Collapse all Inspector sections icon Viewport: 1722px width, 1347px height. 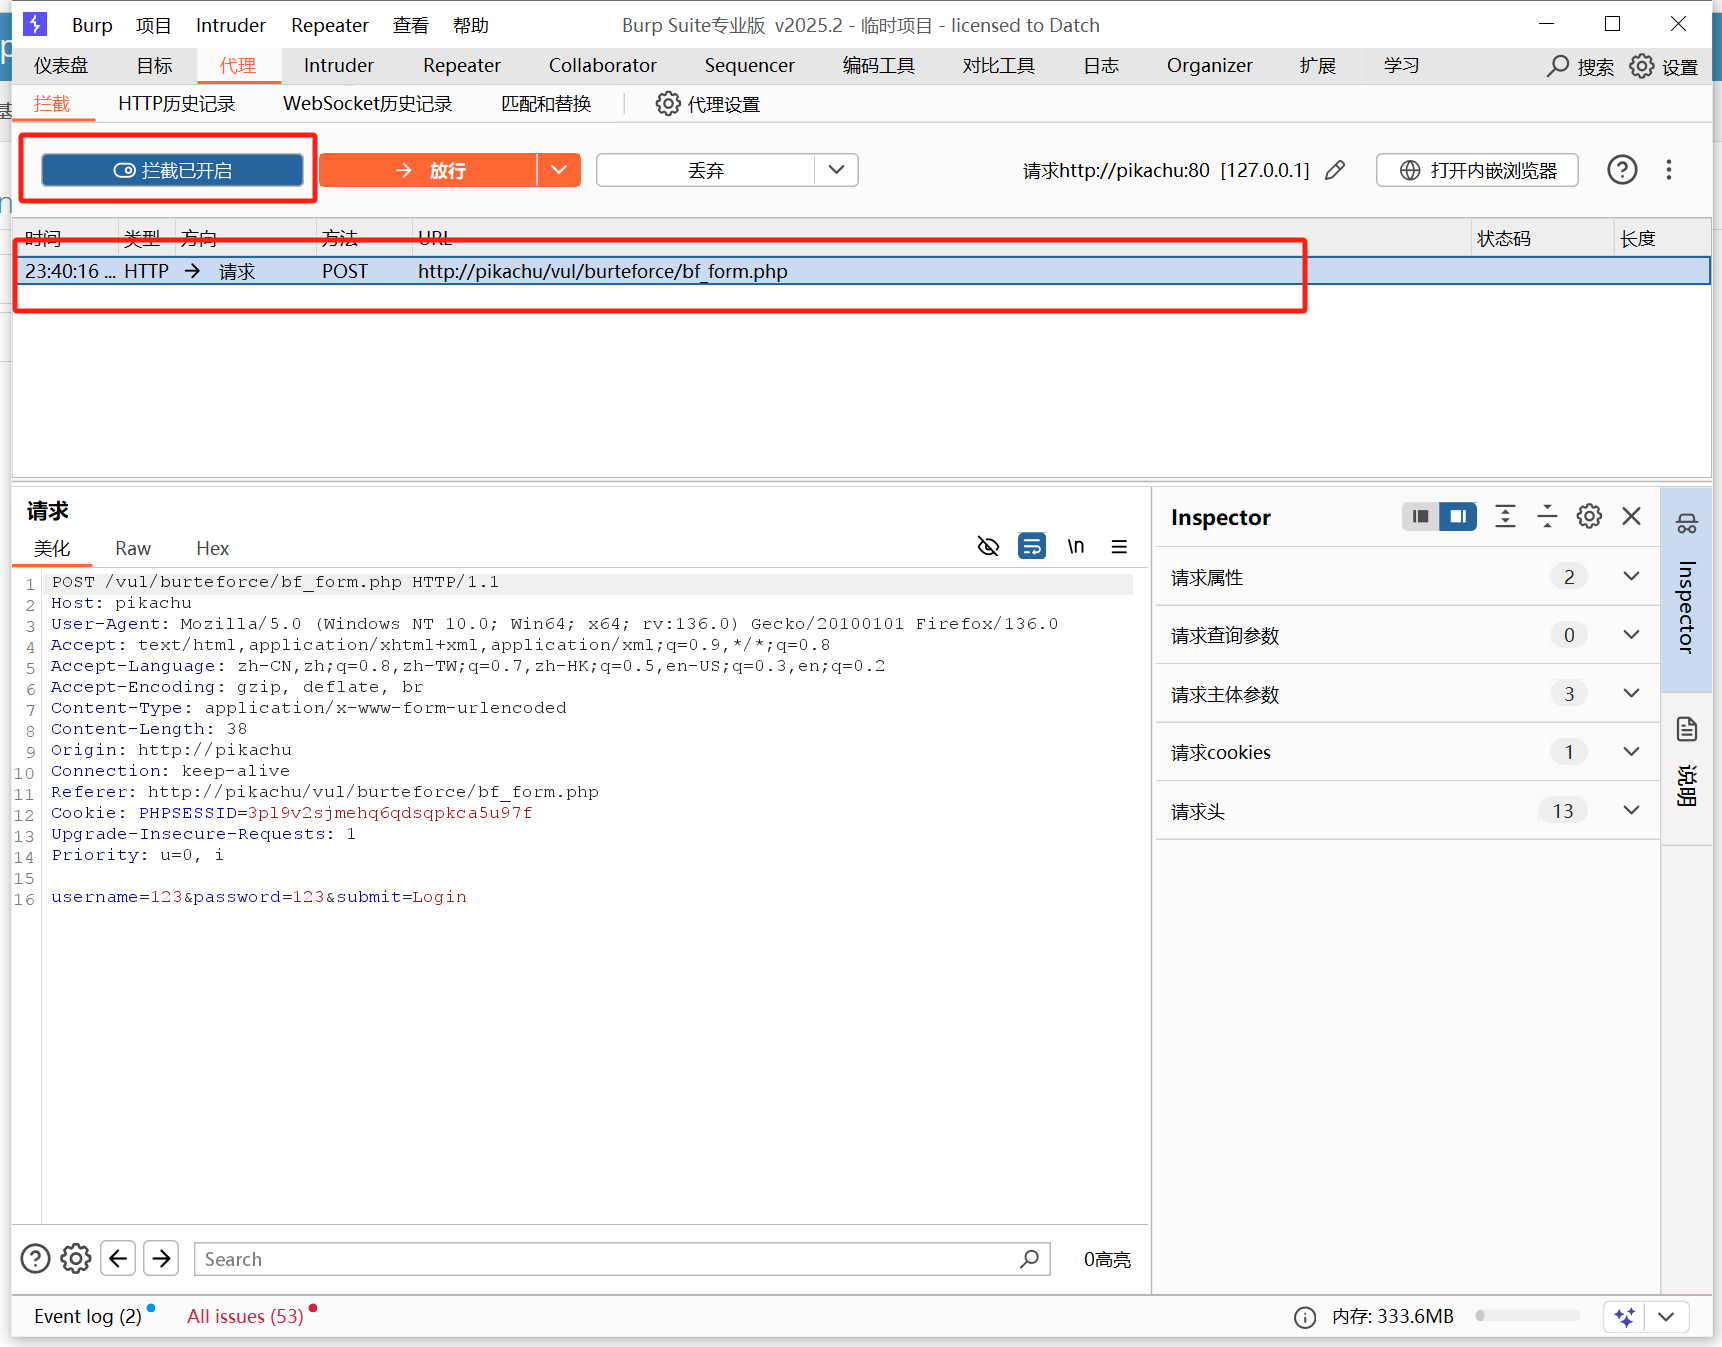(x=1547, y=516)
